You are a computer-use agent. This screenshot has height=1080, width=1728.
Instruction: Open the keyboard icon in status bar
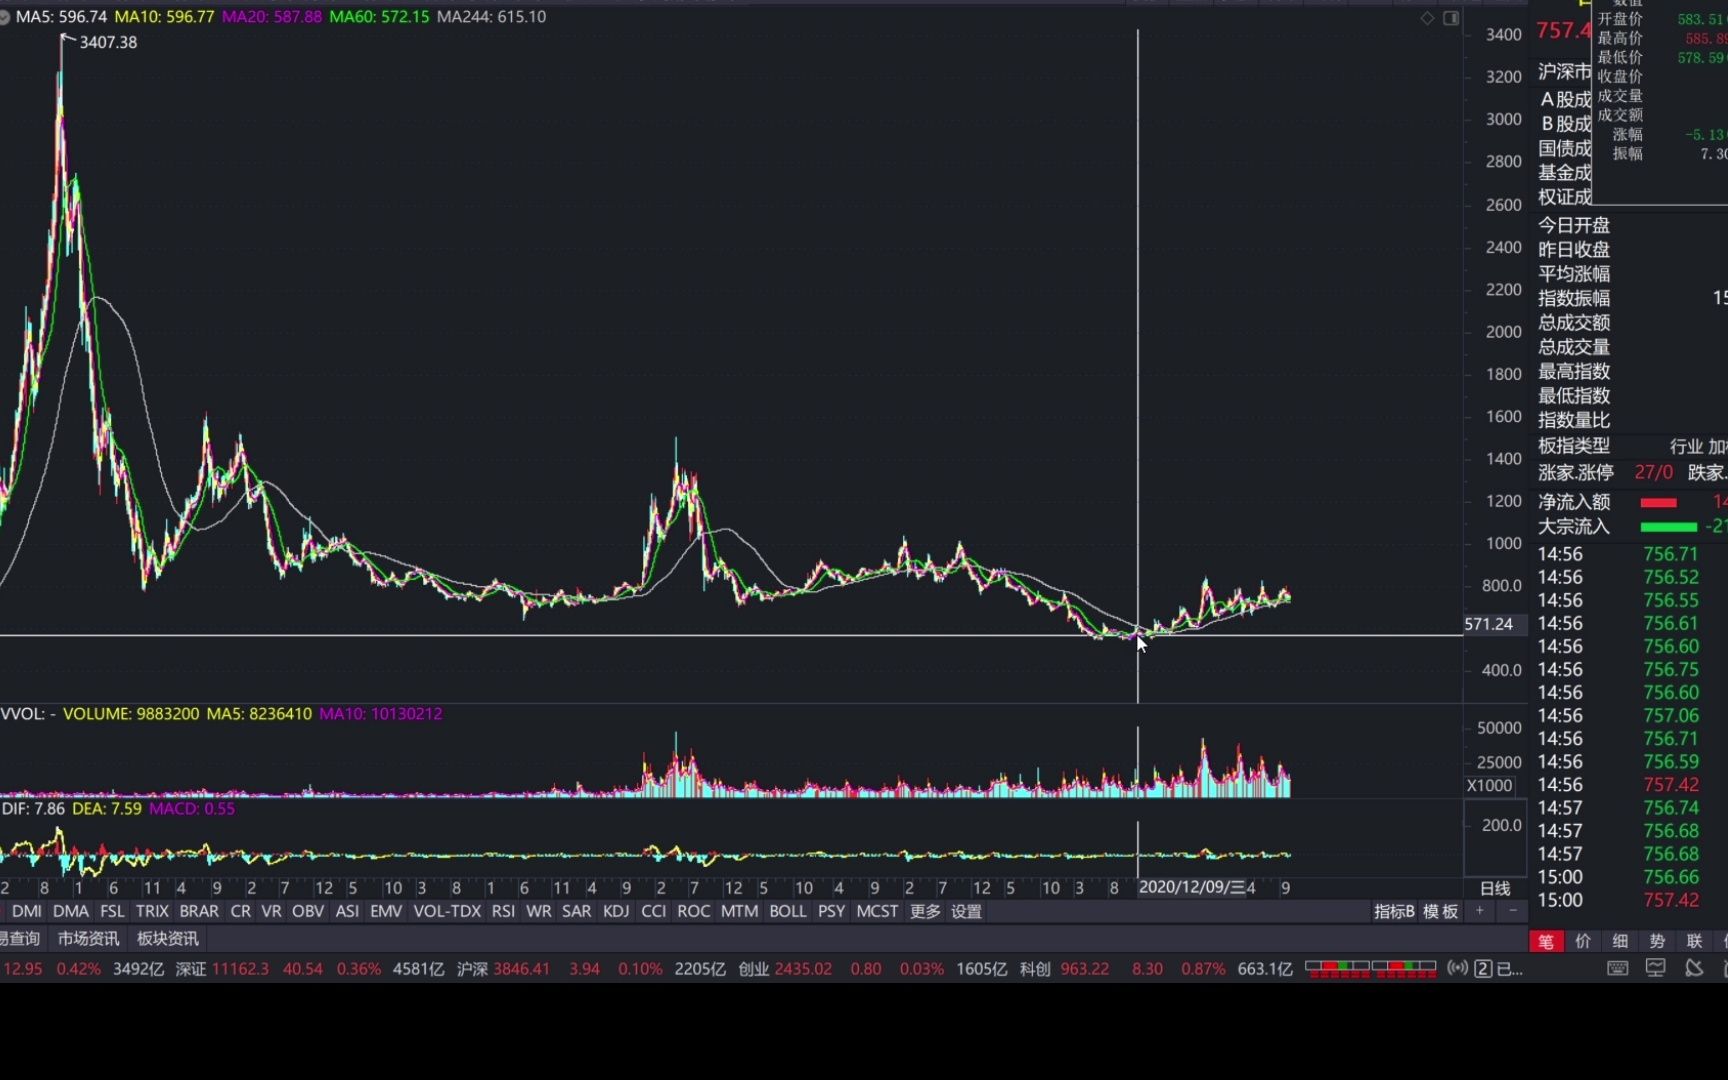pyautogui.click(x=1617, y=968)
